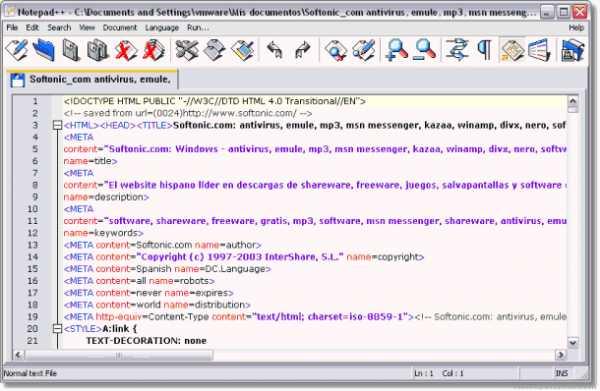Click 'name=expires' META line 17
600x391 pixels.
coord(148,293)
